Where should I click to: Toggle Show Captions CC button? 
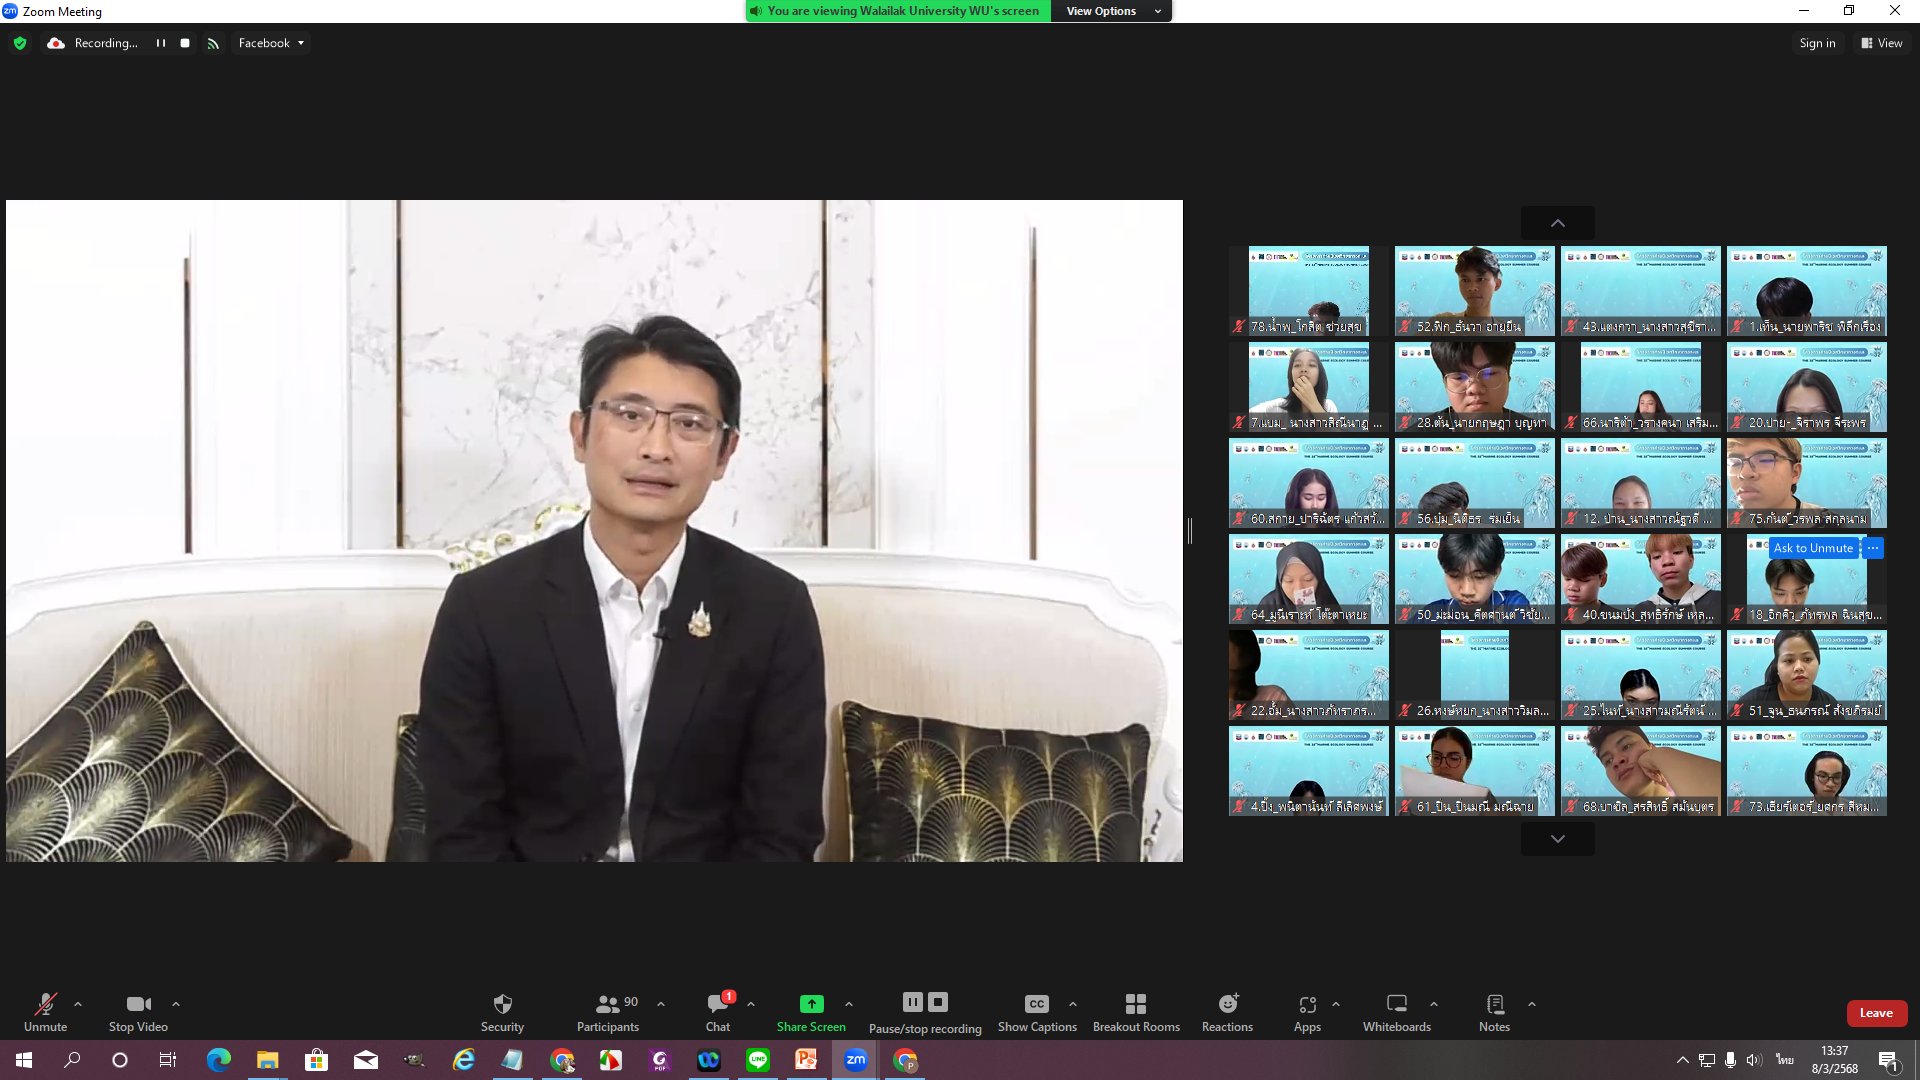click(x=1037, y=1011)
